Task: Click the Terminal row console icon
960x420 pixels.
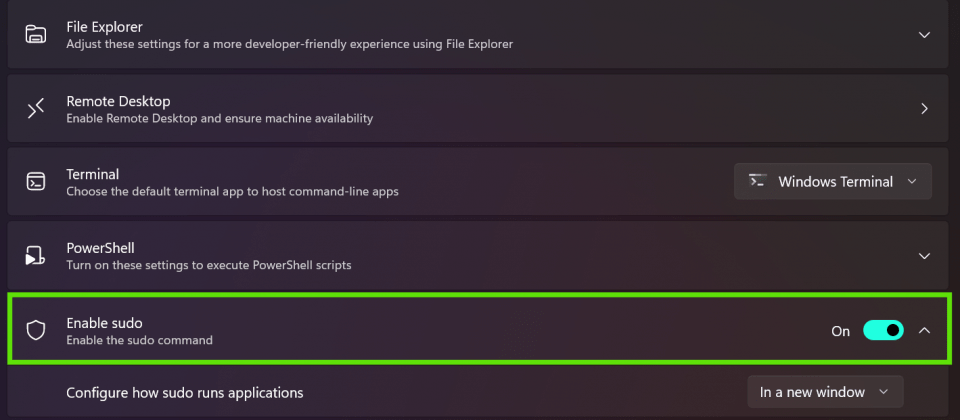Action: point(36,181)
